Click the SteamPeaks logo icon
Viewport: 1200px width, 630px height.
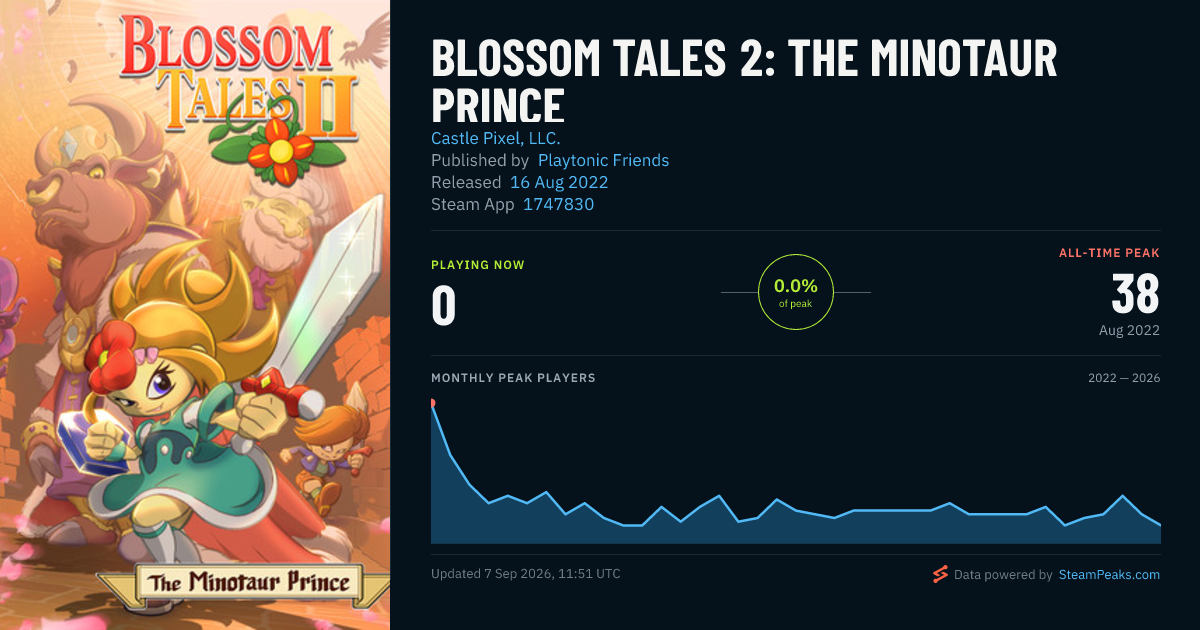[939, 574]
